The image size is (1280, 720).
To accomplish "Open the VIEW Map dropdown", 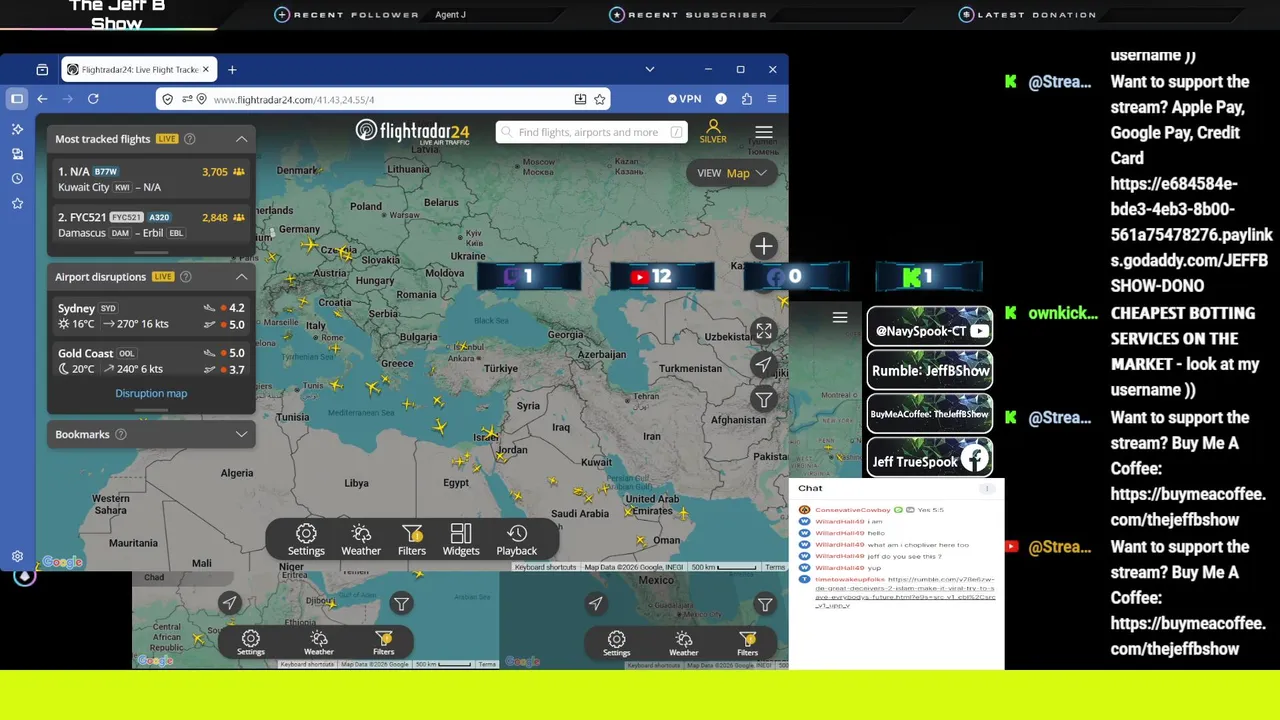I will (732, 173).
